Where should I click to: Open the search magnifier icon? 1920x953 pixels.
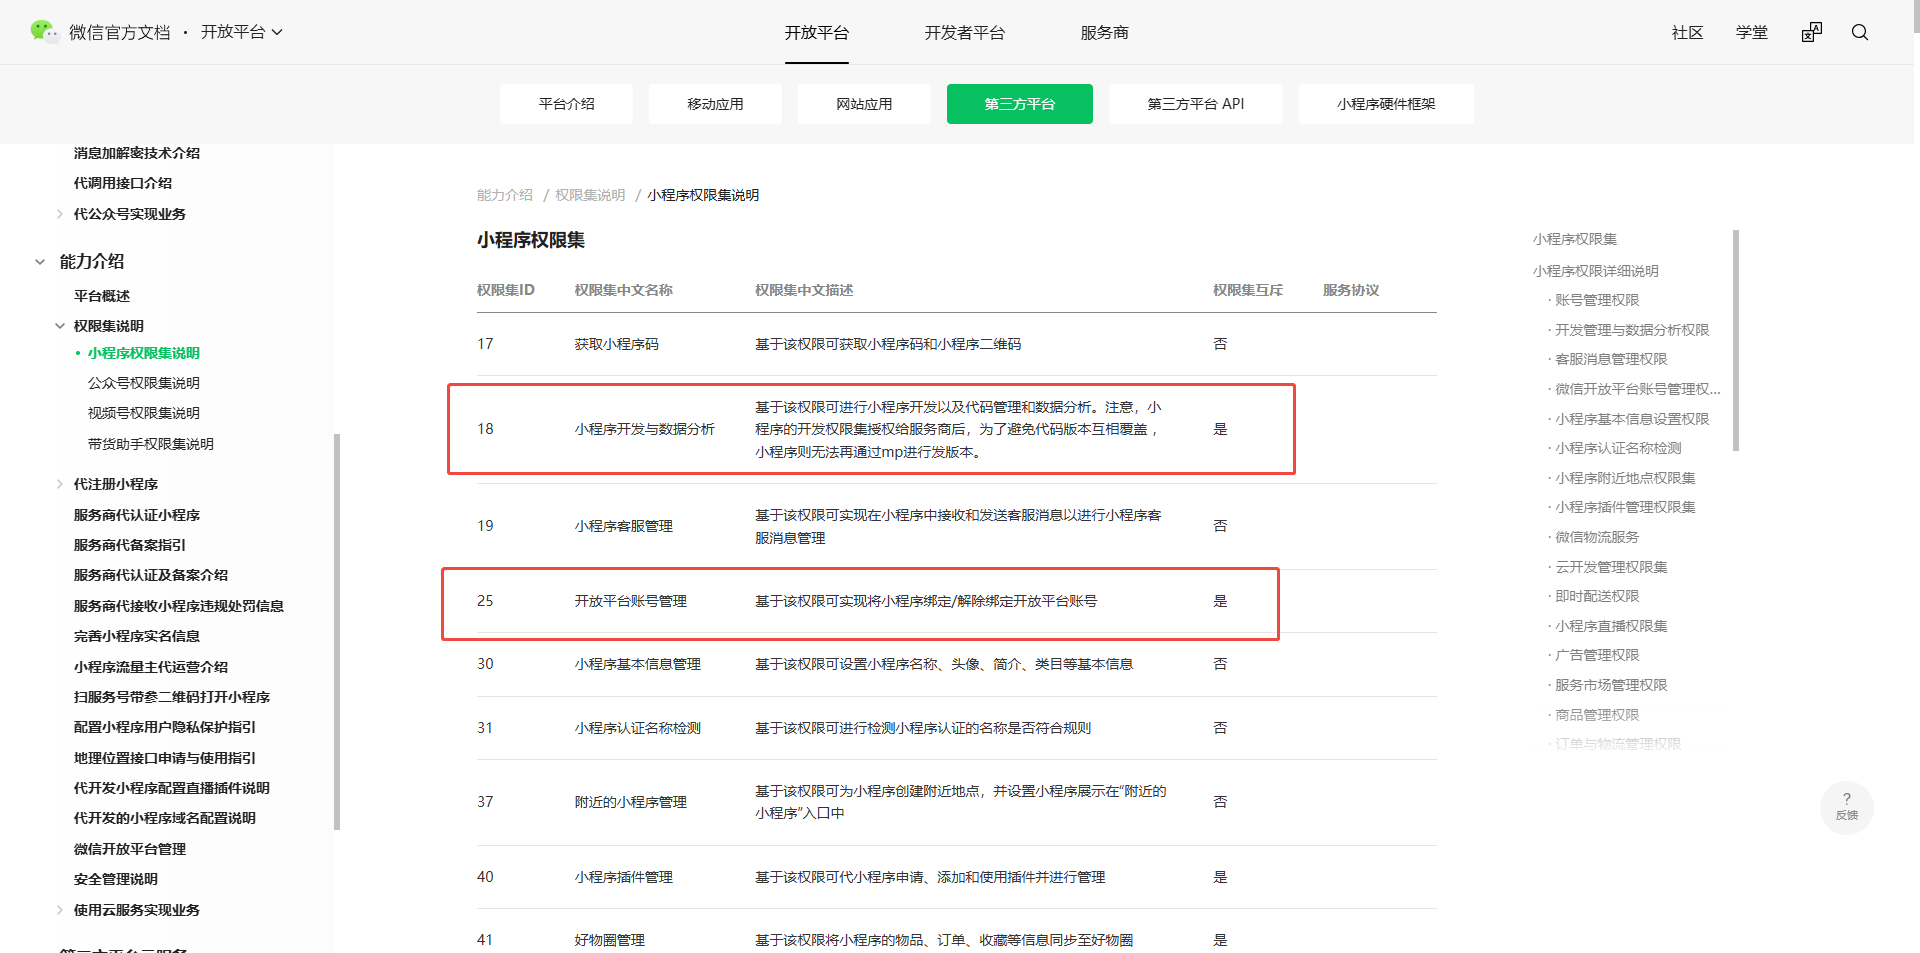click(x=1860, y=32)
